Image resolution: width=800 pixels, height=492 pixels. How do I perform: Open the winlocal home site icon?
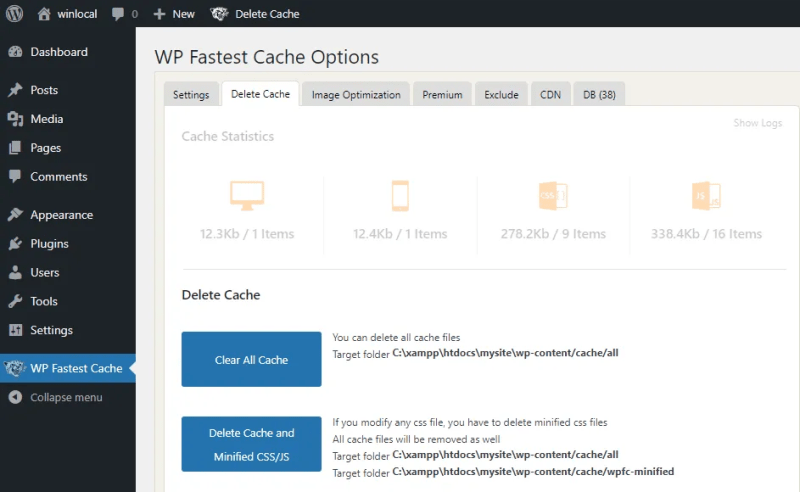point(44,14)
